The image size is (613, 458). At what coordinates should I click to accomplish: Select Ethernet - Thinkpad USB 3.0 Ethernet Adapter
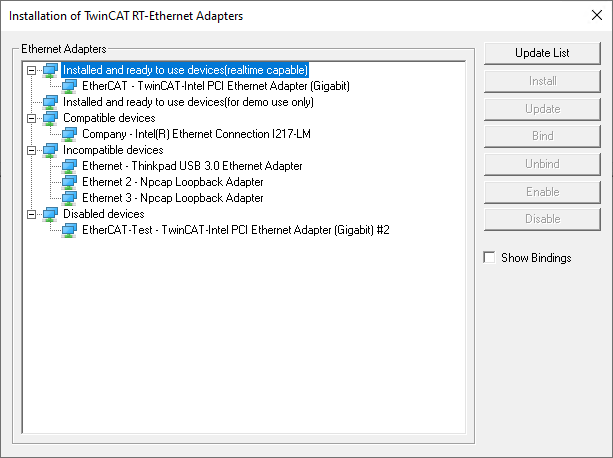[x=191, y=166]
